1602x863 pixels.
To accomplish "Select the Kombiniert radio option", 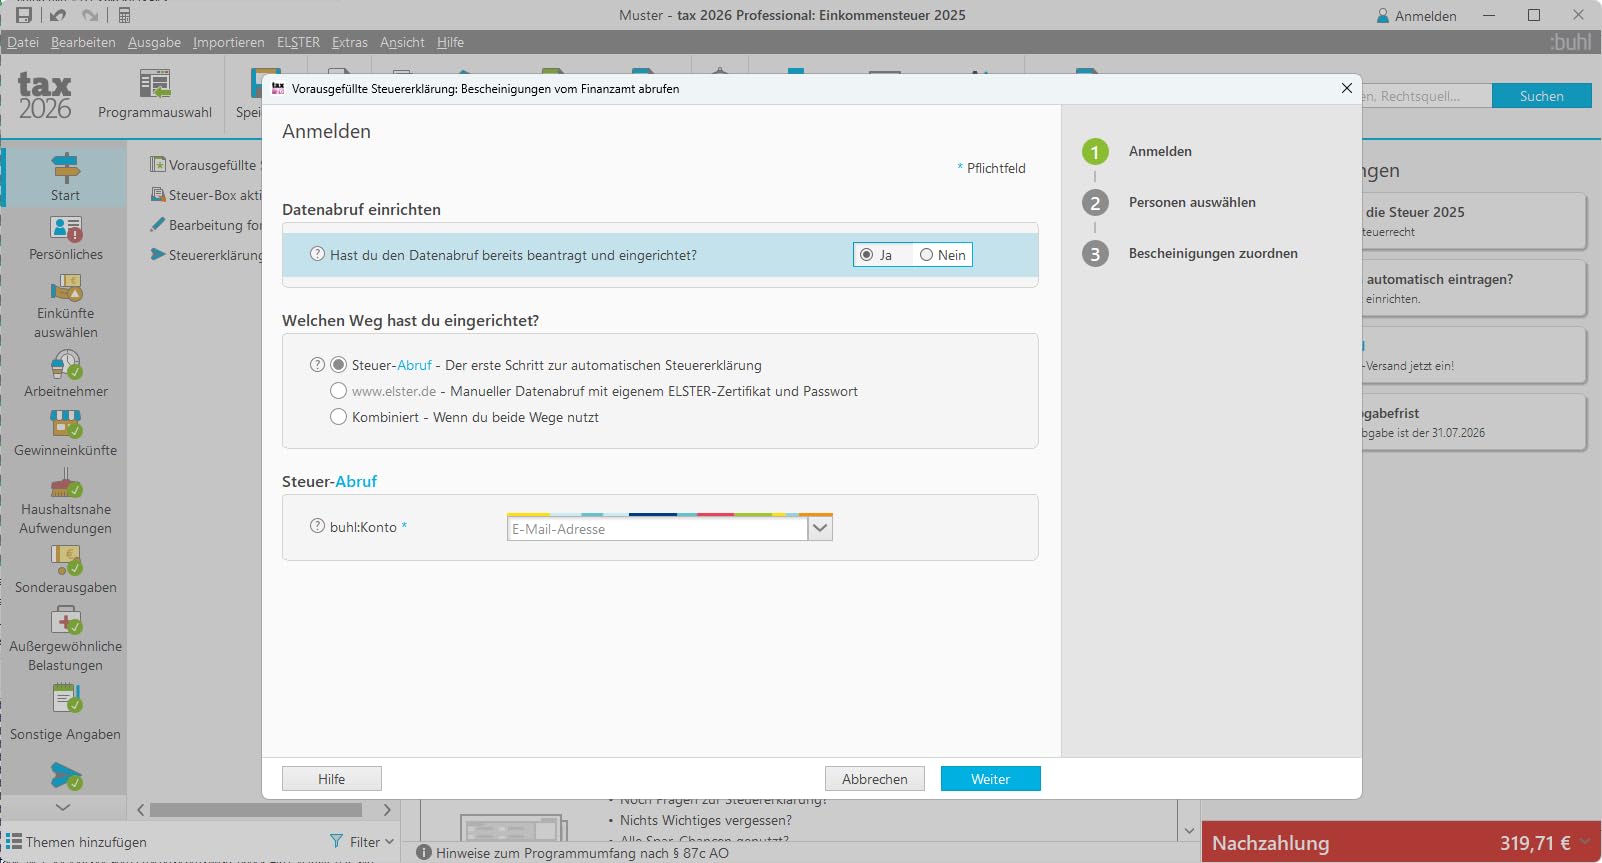I will coord(339,417).
